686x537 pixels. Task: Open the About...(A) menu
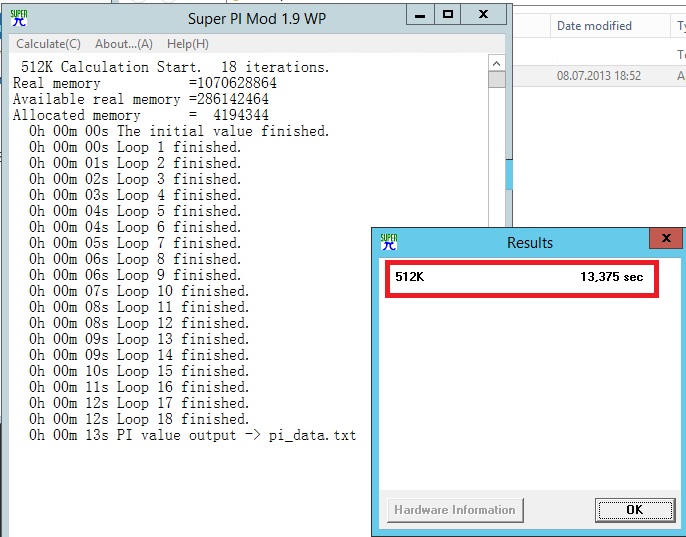click(x=124, y=44)
